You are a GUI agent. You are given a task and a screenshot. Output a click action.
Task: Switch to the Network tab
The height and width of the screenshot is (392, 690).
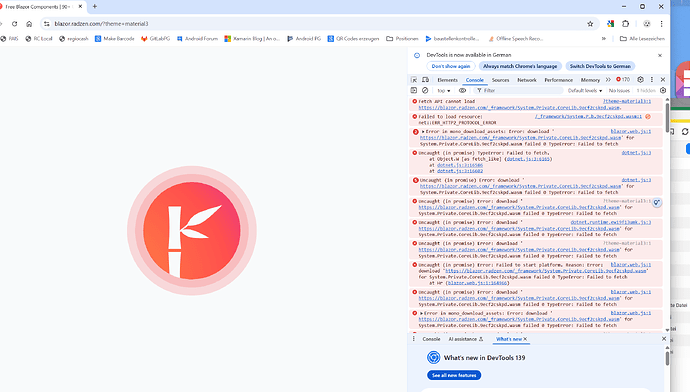pyautogui.click(x=527, y=80)
